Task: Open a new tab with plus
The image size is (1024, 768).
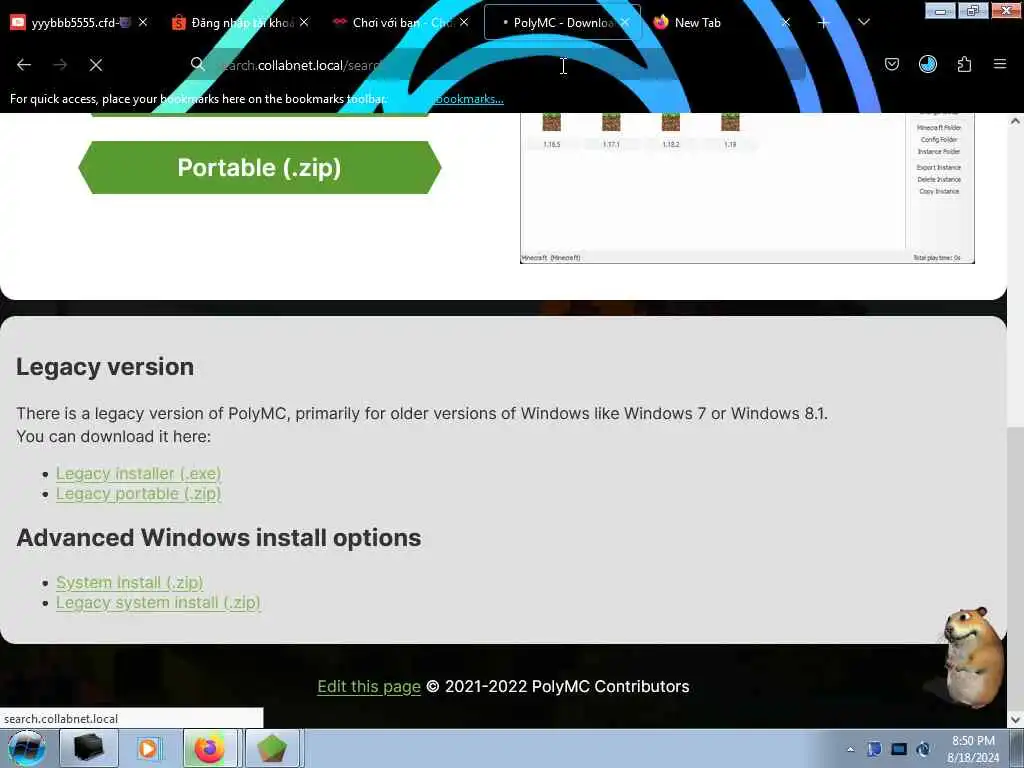Action: pos(824,23)
